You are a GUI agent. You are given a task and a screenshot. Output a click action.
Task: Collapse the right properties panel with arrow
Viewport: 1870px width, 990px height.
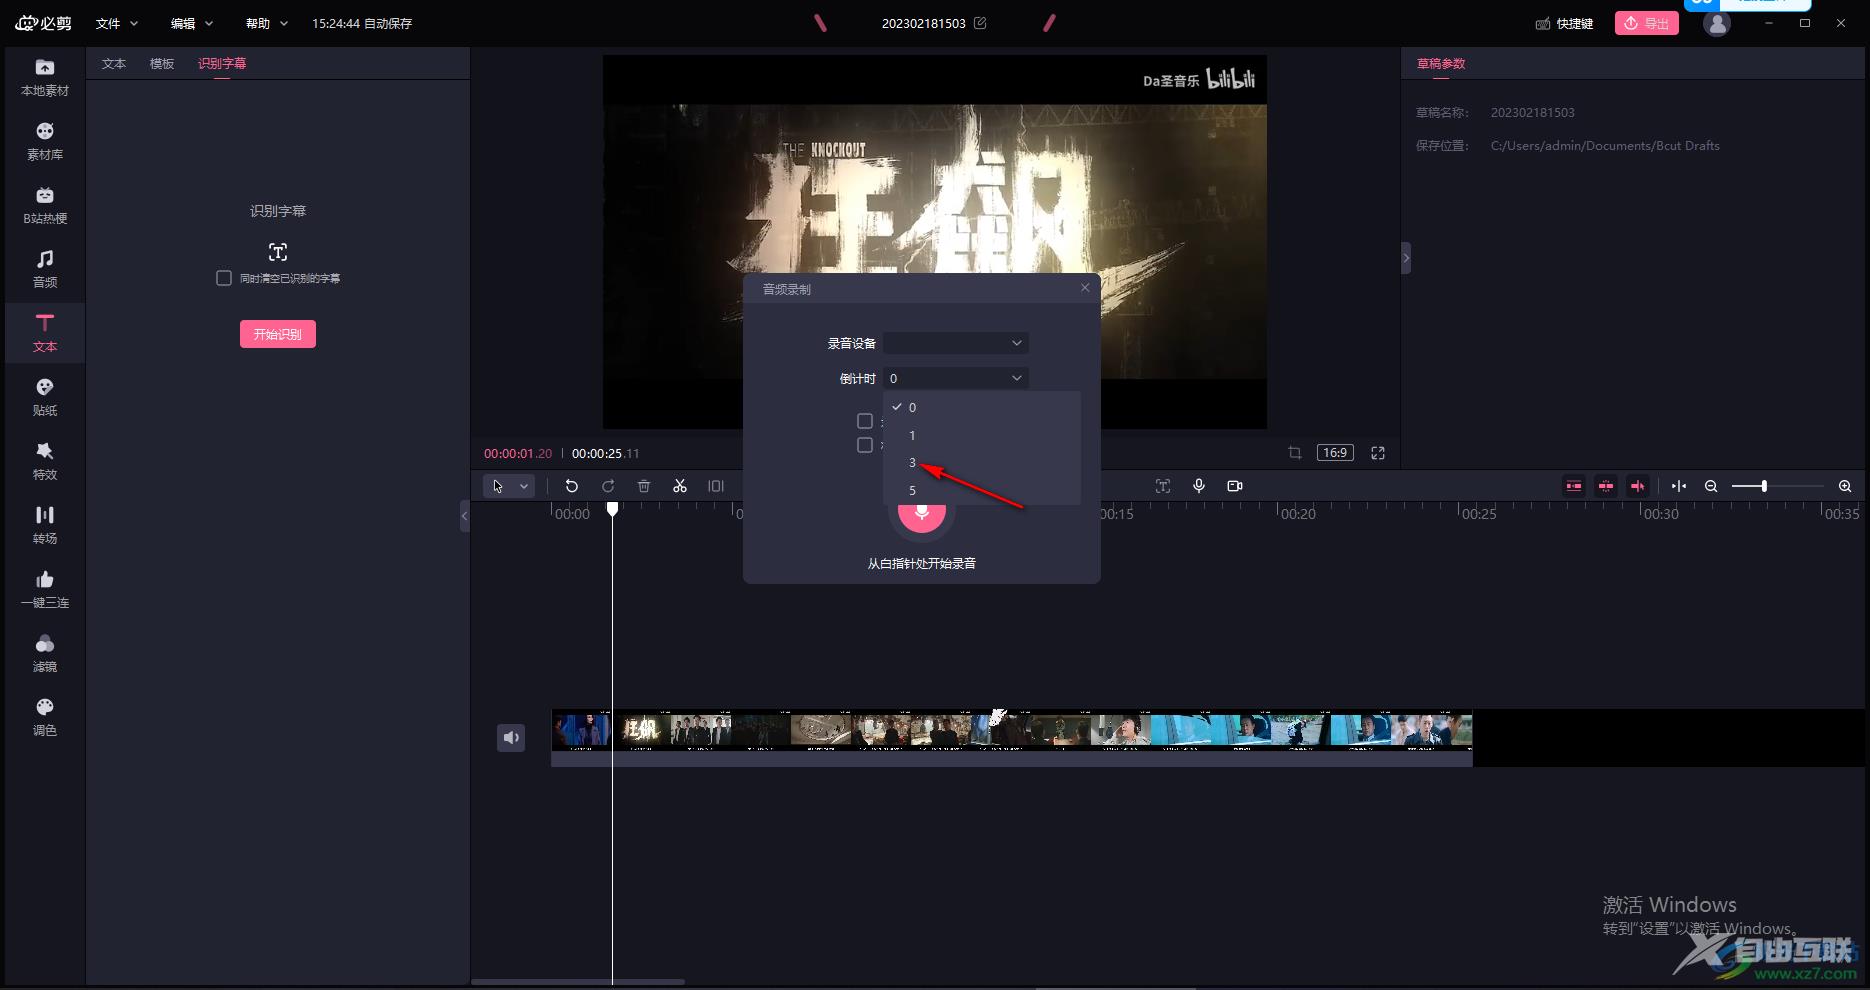click(x=1406, y=258)
